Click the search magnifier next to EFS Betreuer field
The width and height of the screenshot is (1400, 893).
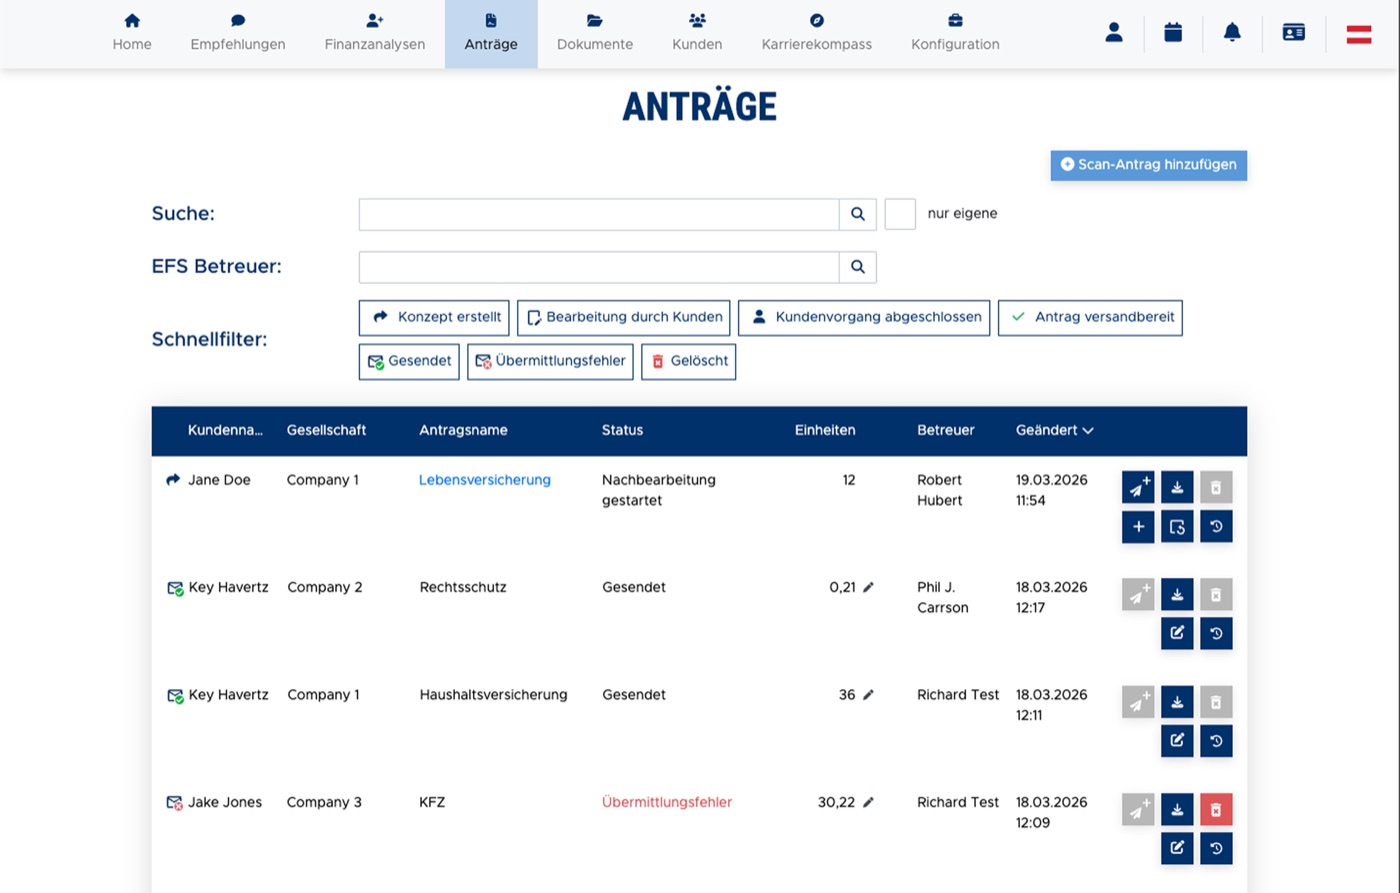tap(858, 267)
